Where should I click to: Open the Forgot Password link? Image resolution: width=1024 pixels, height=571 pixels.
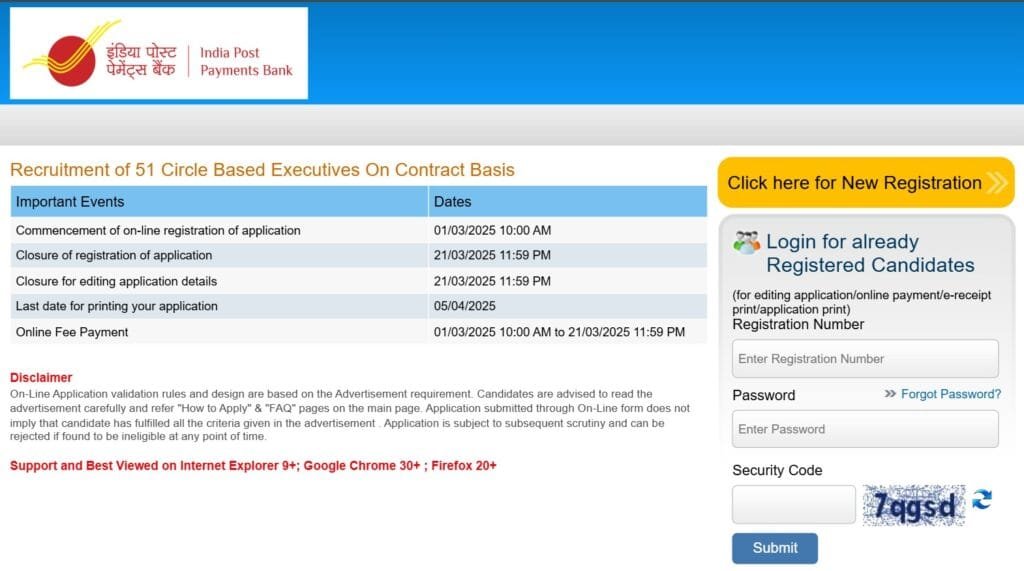[x=950, y=394]
